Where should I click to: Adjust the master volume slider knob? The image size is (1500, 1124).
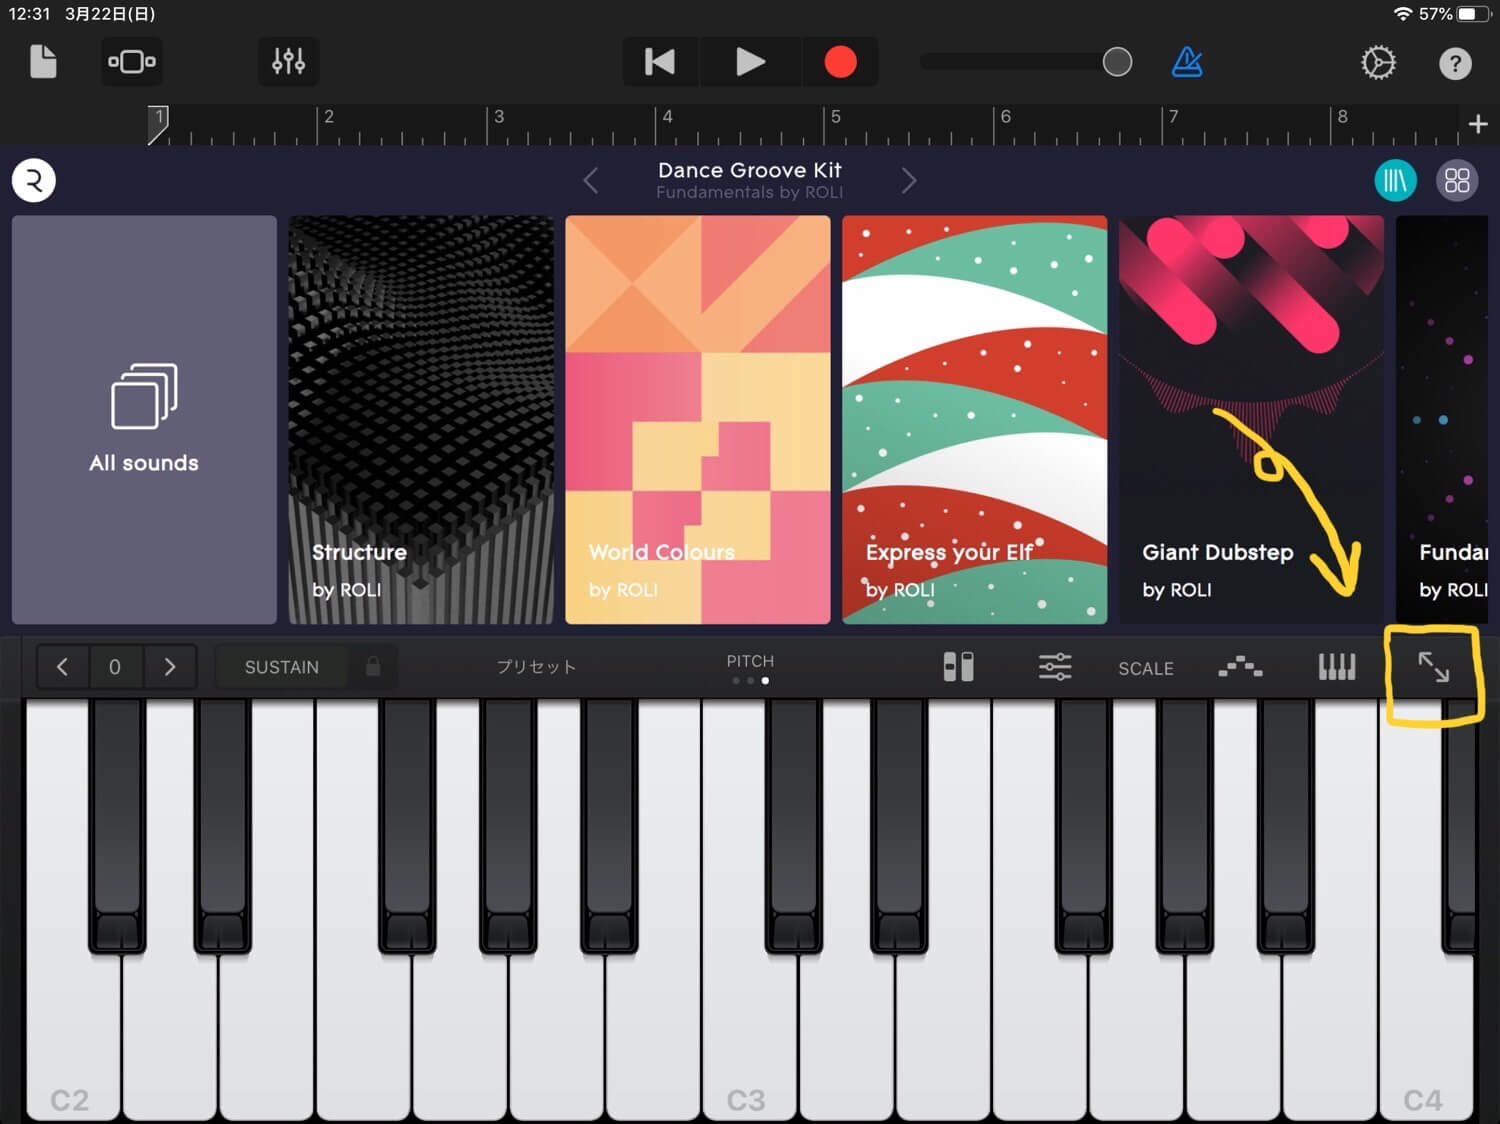click(x=1117, y=62)
